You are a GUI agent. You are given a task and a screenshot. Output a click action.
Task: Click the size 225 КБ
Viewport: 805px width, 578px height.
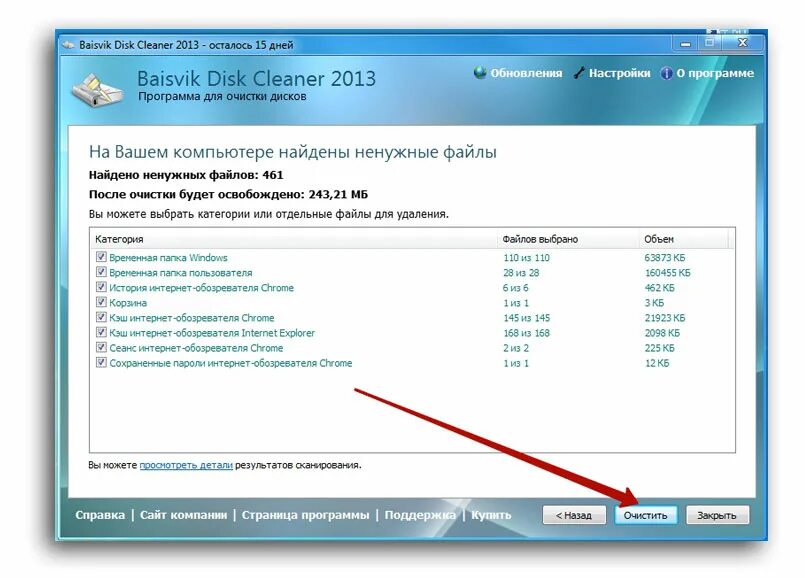pyautogui.click(x=660, y=348)
